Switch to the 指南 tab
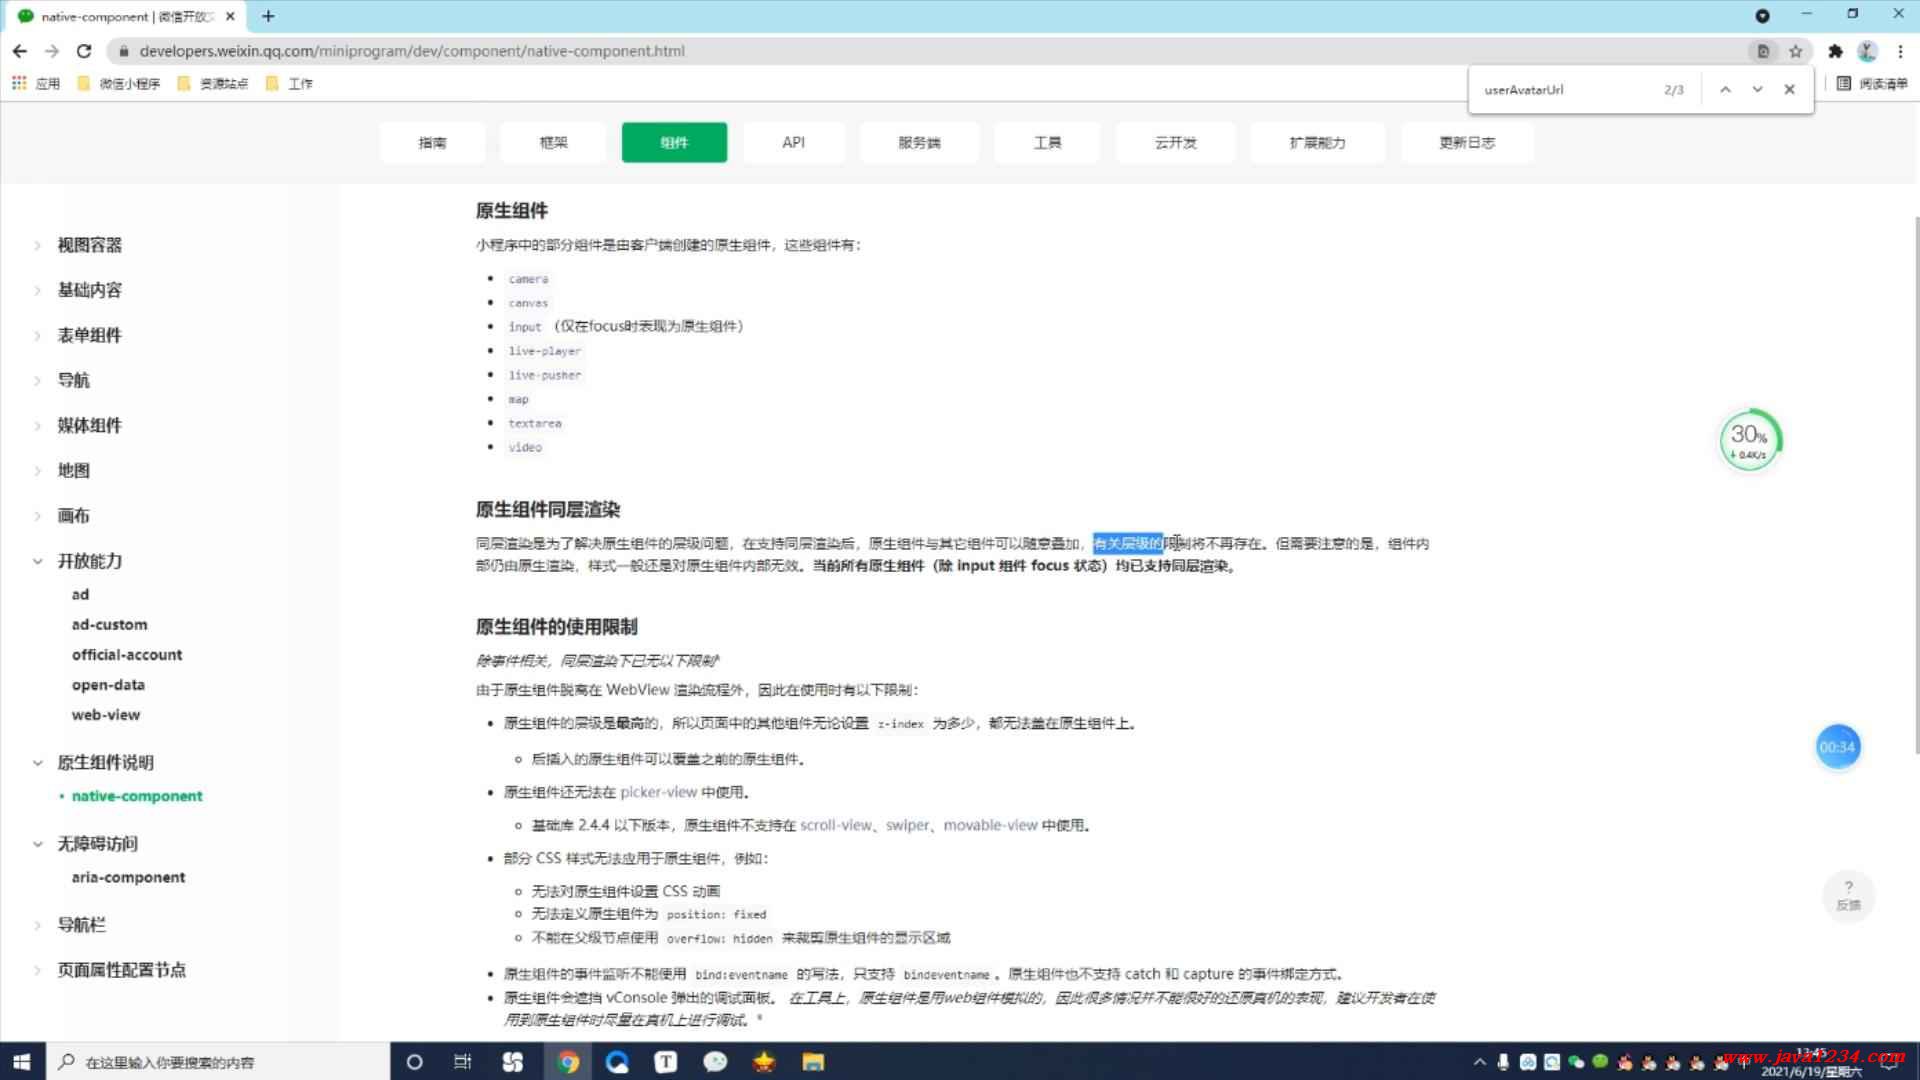The height and width of the screenshot is (1080, 1920). click(432, 142)
